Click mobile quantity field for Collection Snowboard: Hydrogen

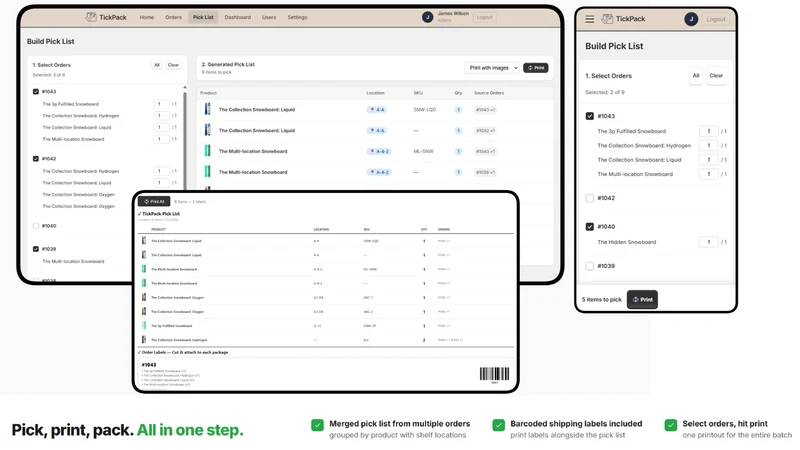pos(709,146)
